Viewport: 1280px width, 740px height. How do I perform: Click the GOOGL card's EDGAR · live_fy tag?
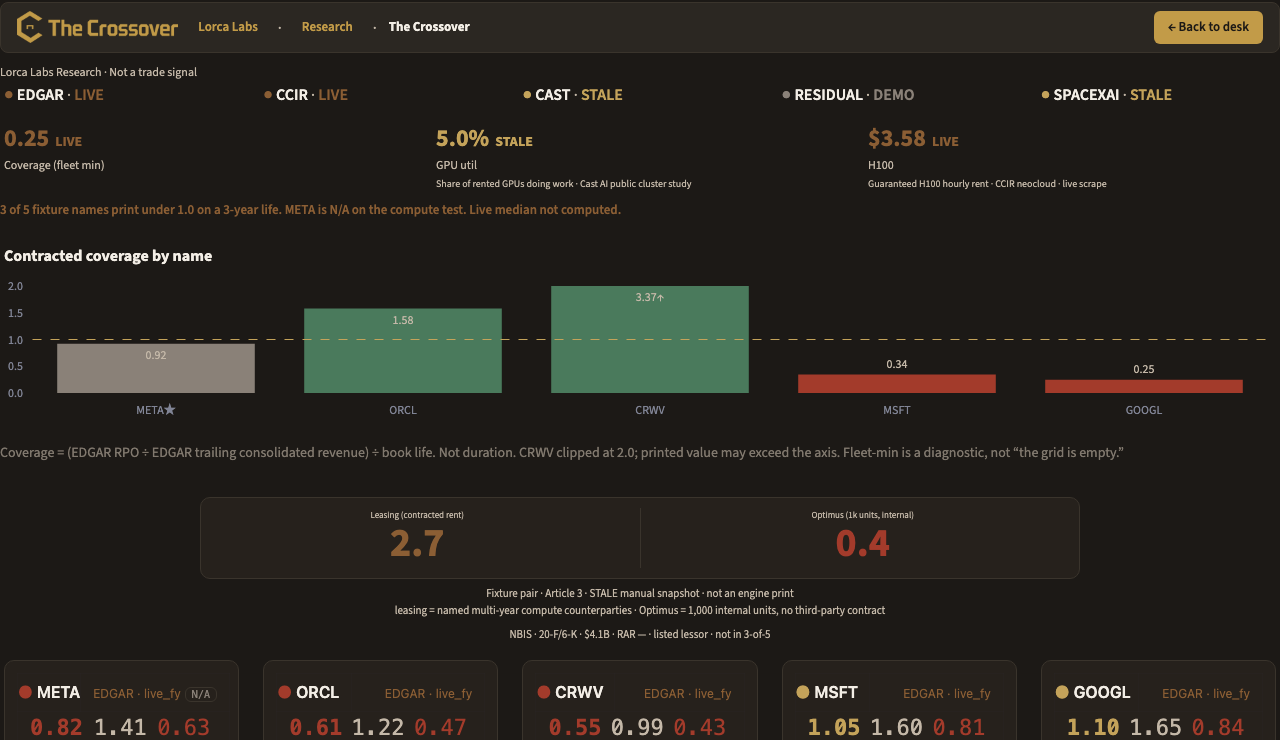tap(1206, 694)
